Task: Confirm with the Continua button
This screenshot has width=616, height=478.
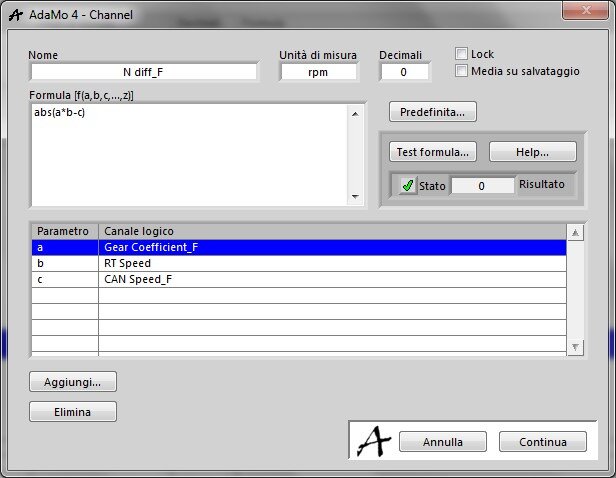Action: point(541,441)
